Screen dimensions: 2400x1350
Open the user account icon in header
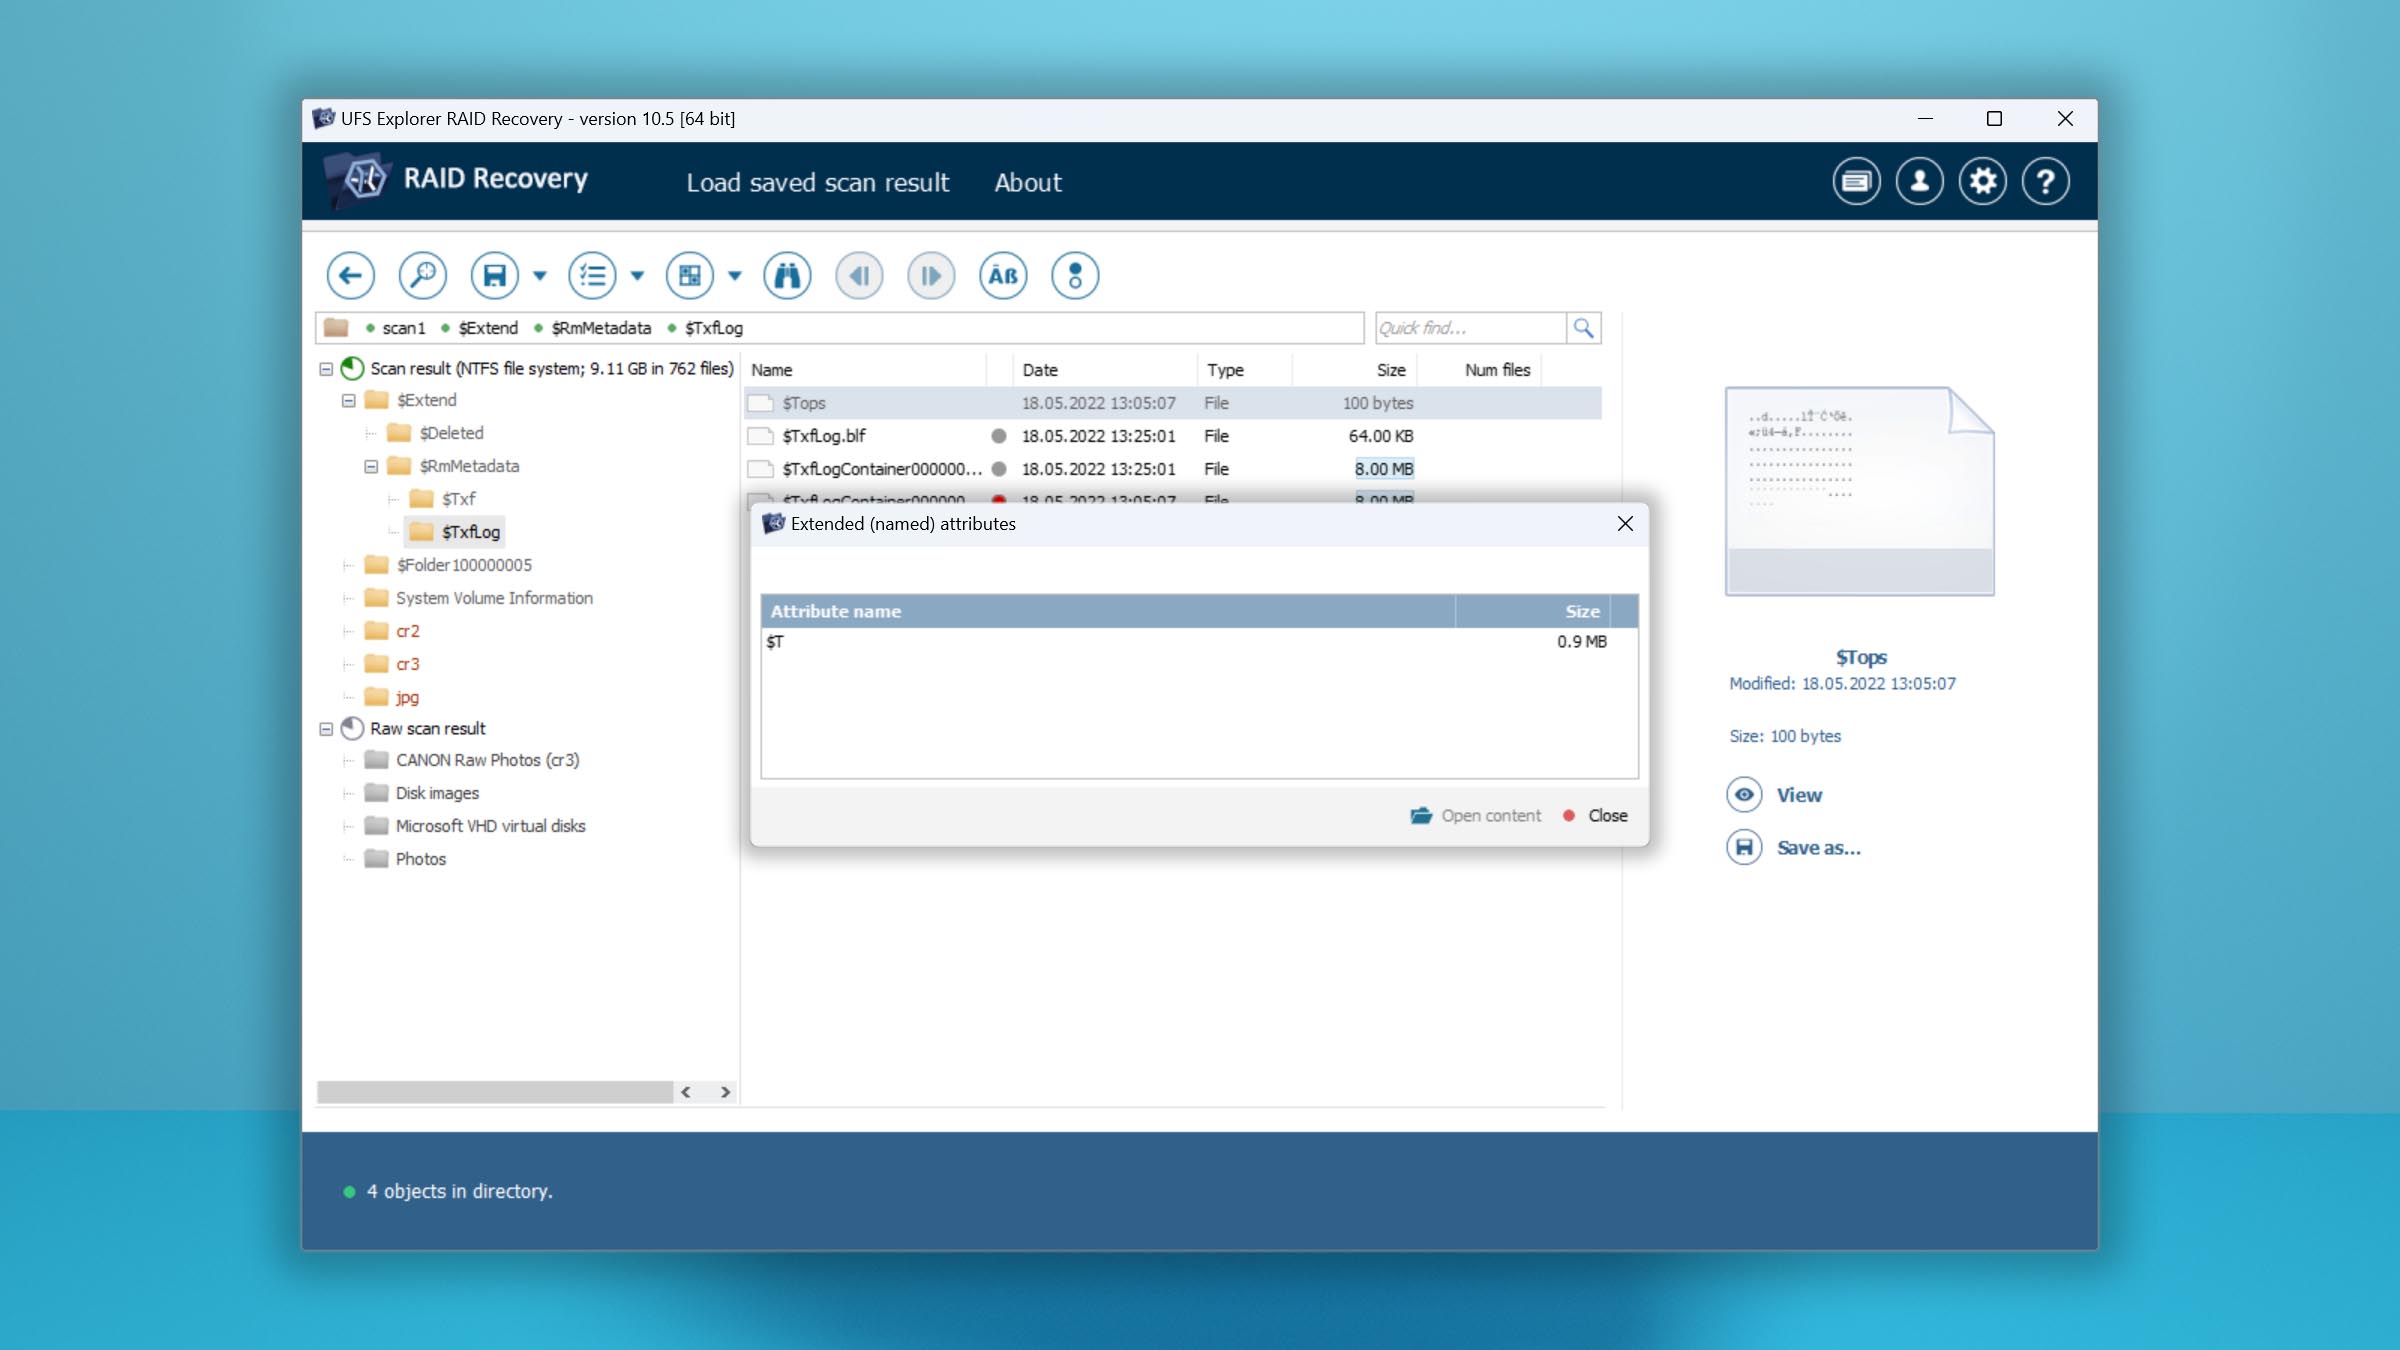(x=1919, y=181)
